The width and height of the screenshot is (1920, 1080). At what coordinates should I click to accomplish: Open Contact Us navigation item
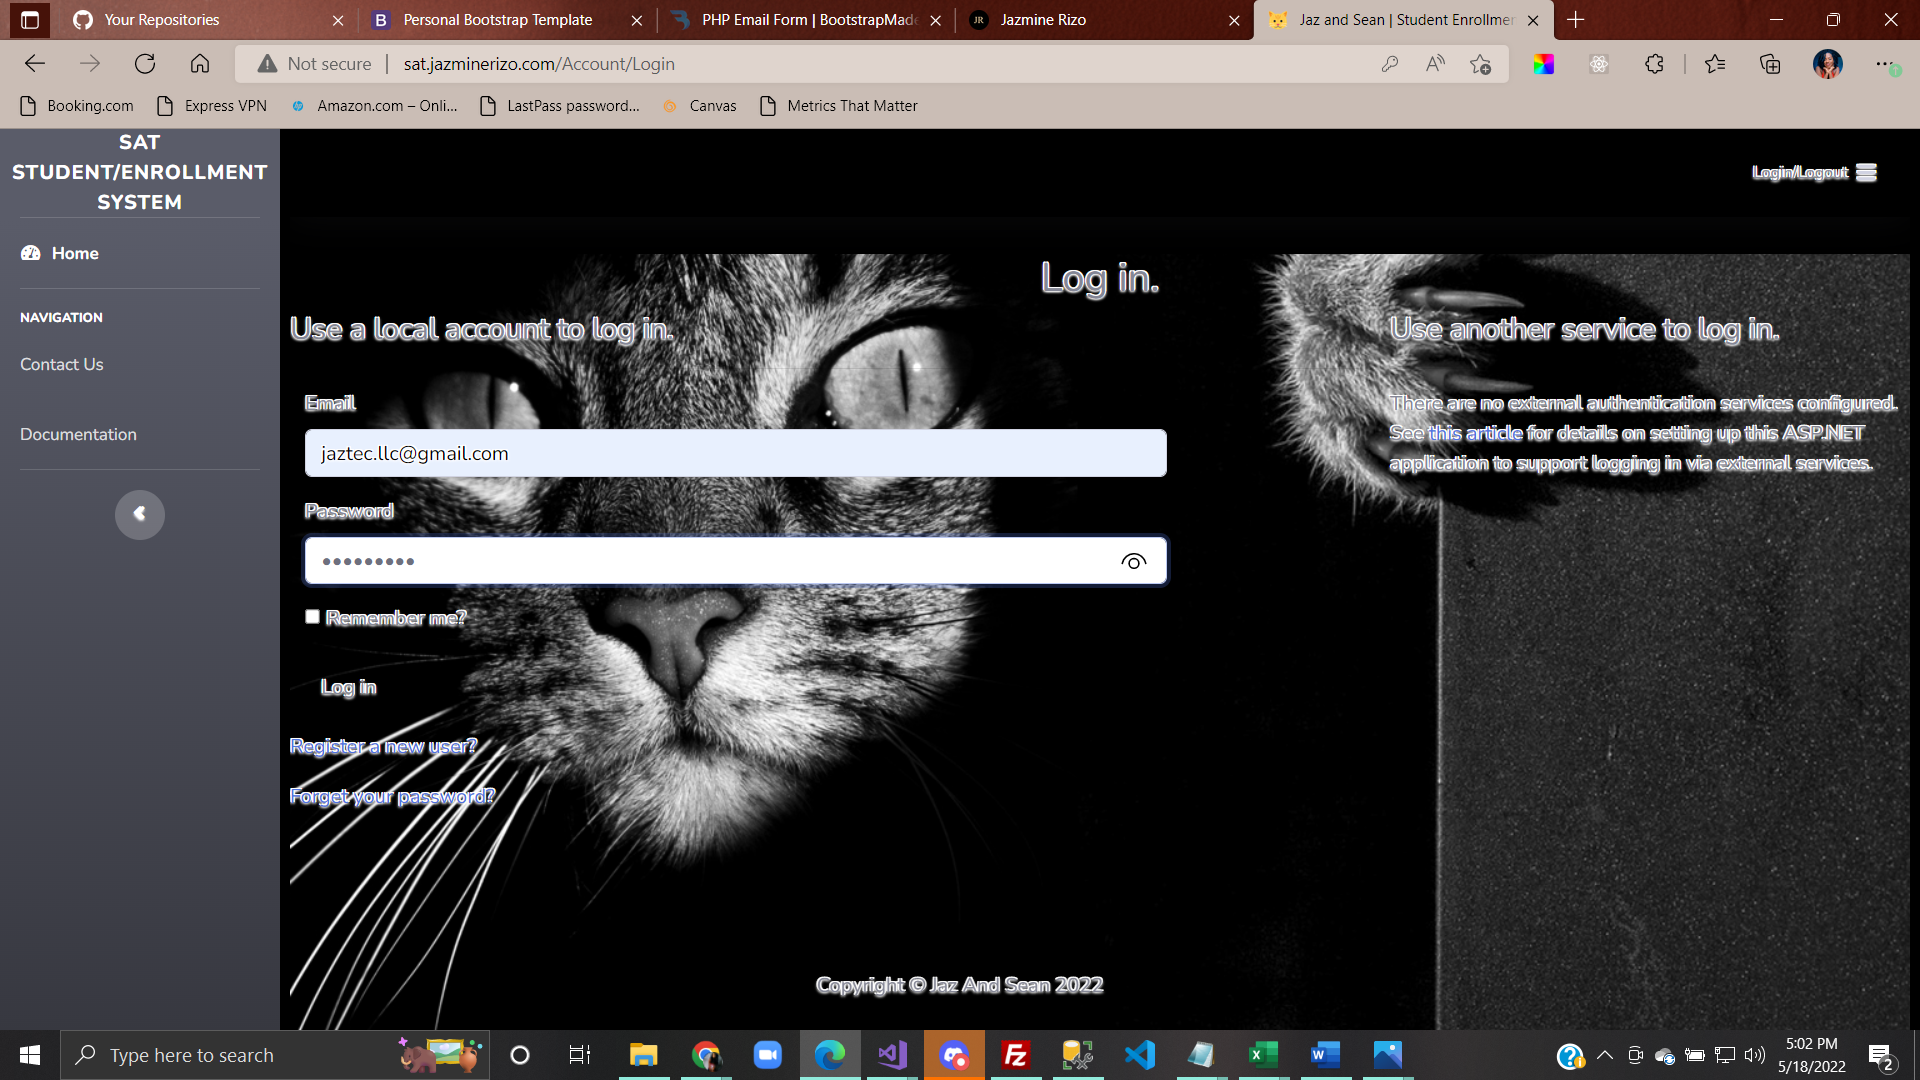click(x=62, y=364)
